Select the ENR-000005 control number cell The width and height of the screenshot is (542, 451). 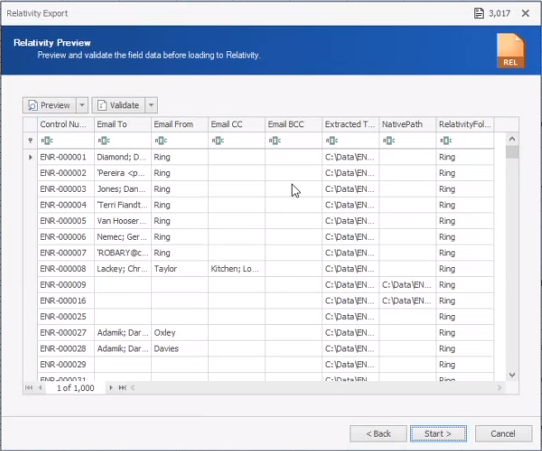(x=66, y=221)
